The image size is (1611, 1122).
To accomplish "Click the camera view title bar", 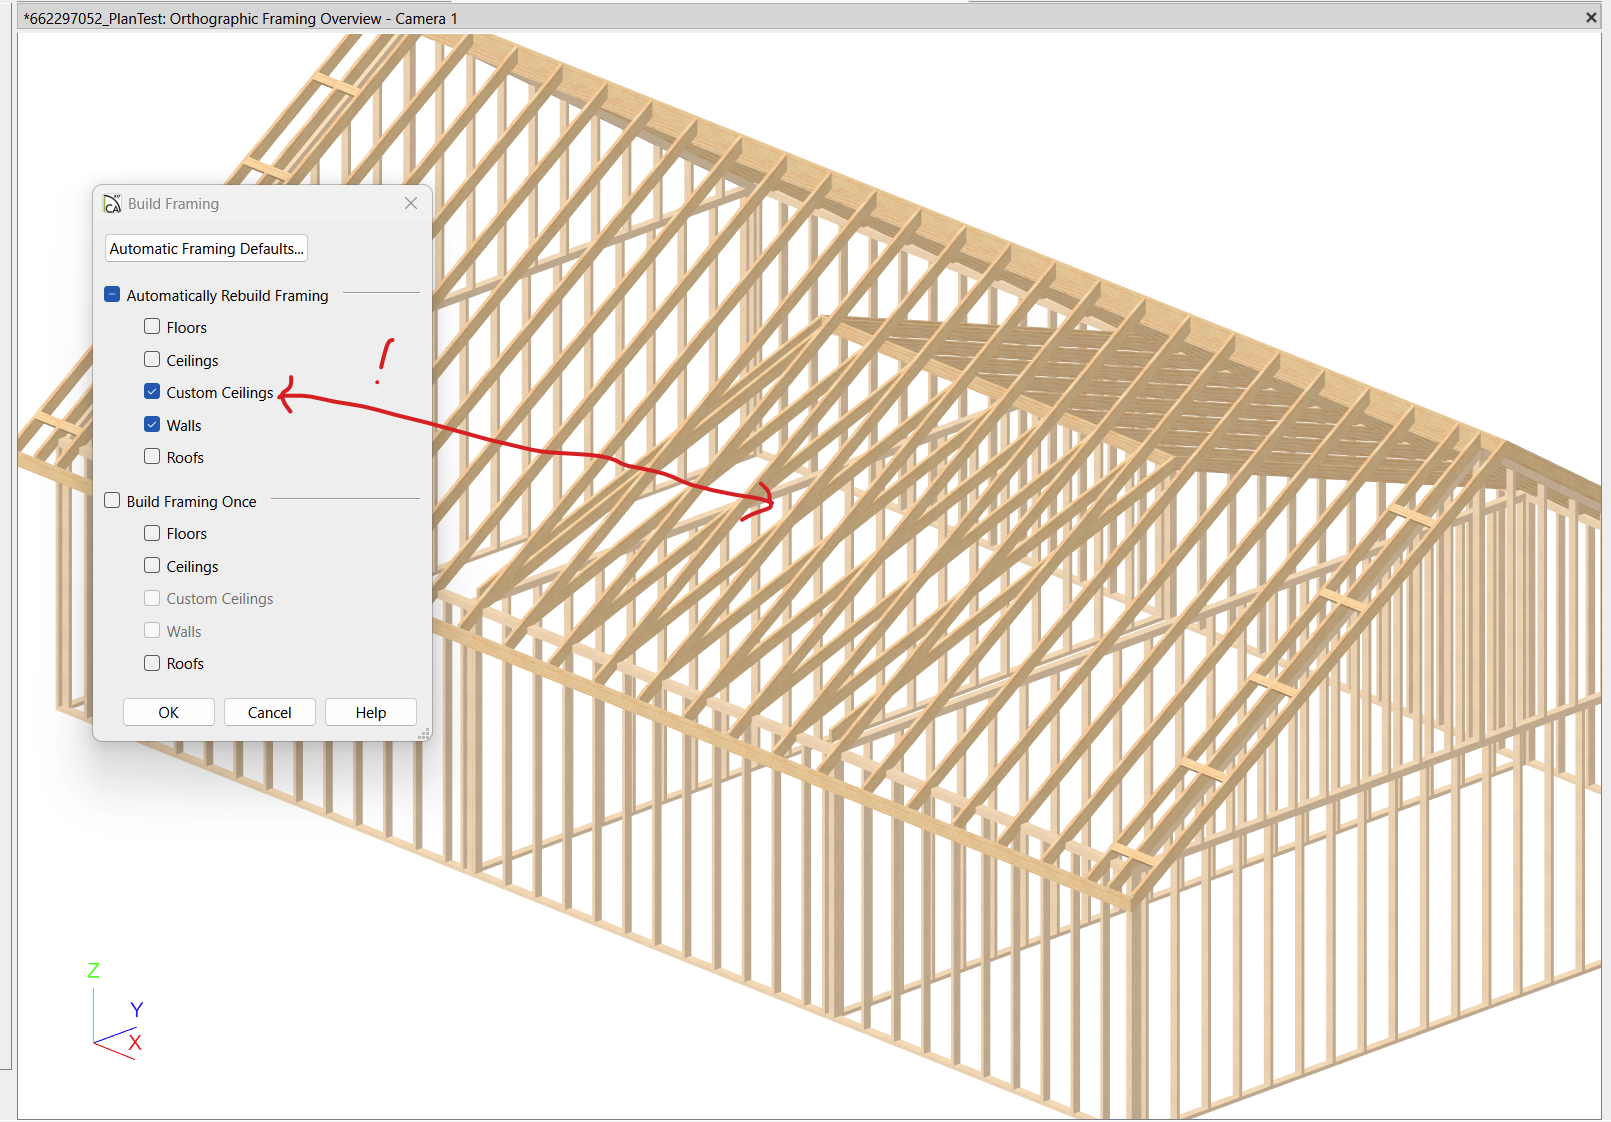I will point(800,18).
